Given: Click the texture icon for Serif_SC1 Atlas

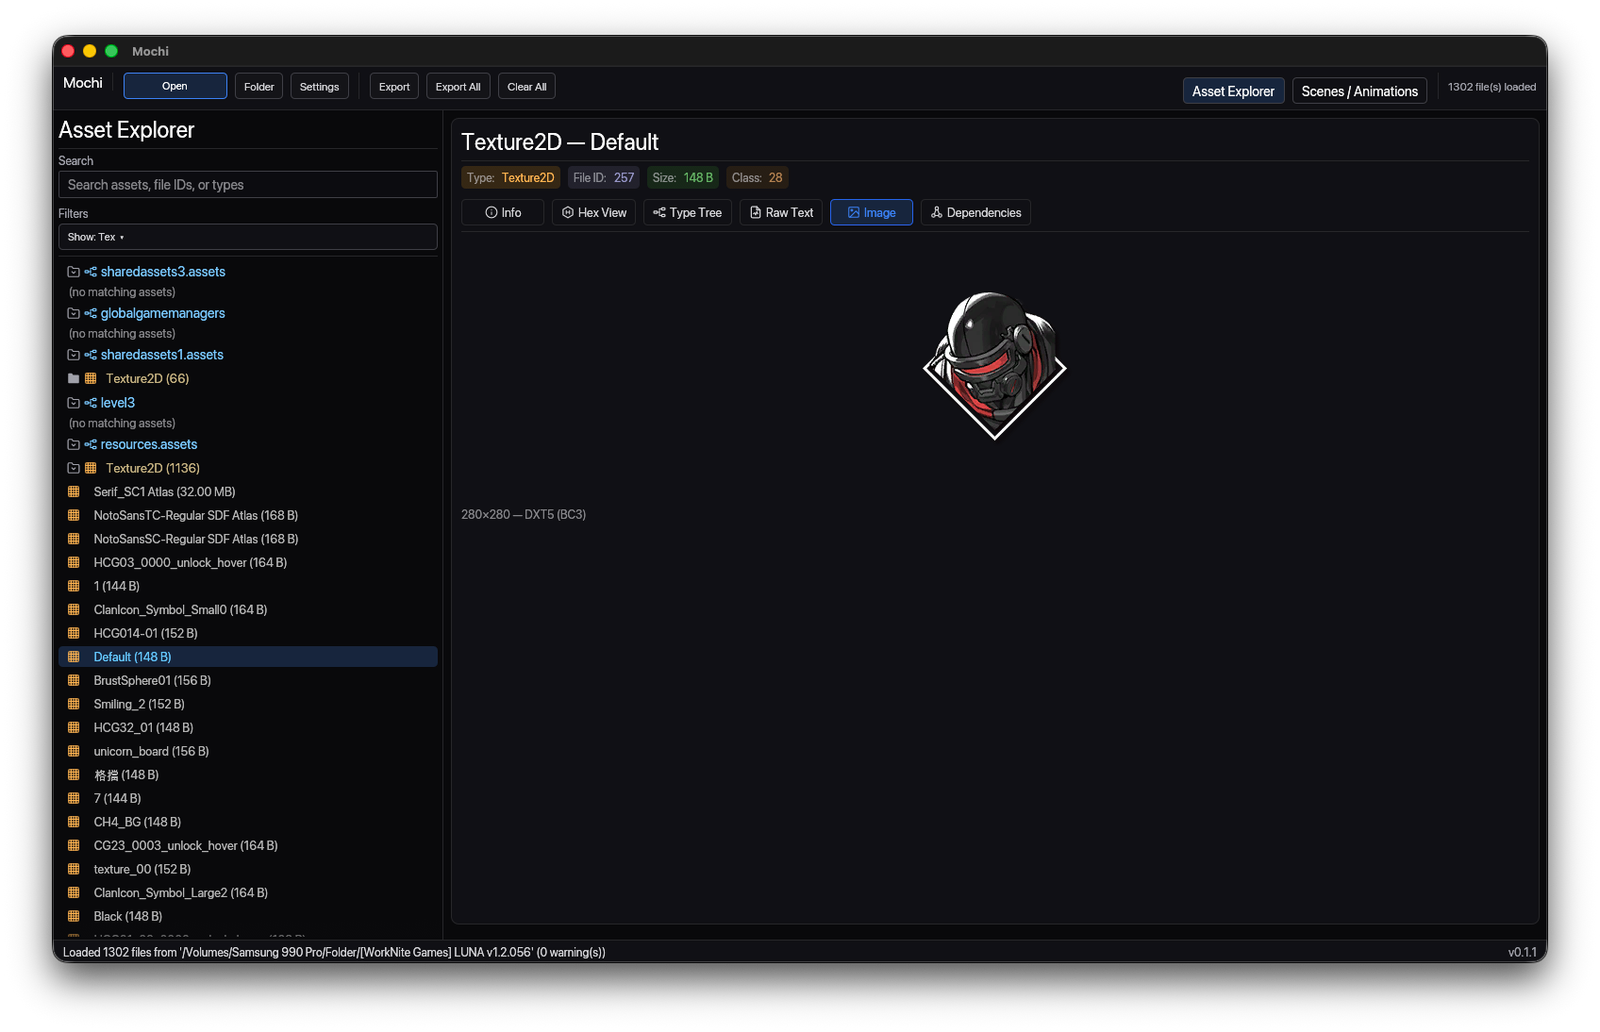Looking at the screenshot, I should pyautogui.click(x=73, y=492).
